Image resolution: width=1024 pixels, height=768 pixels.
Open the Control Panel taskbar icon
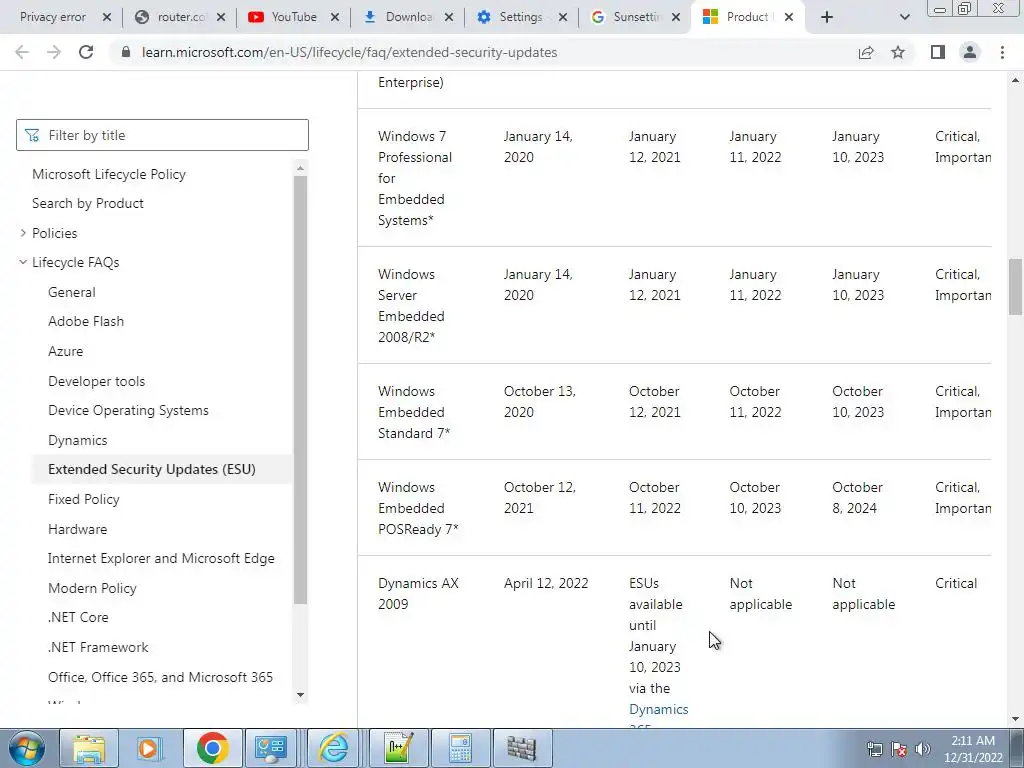click(x=271, y=748)
